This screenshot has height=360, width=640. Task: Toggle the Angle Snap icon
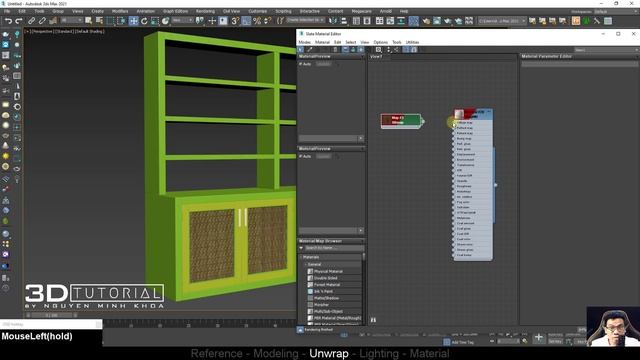pyautogui.click(x=246, y=21)
